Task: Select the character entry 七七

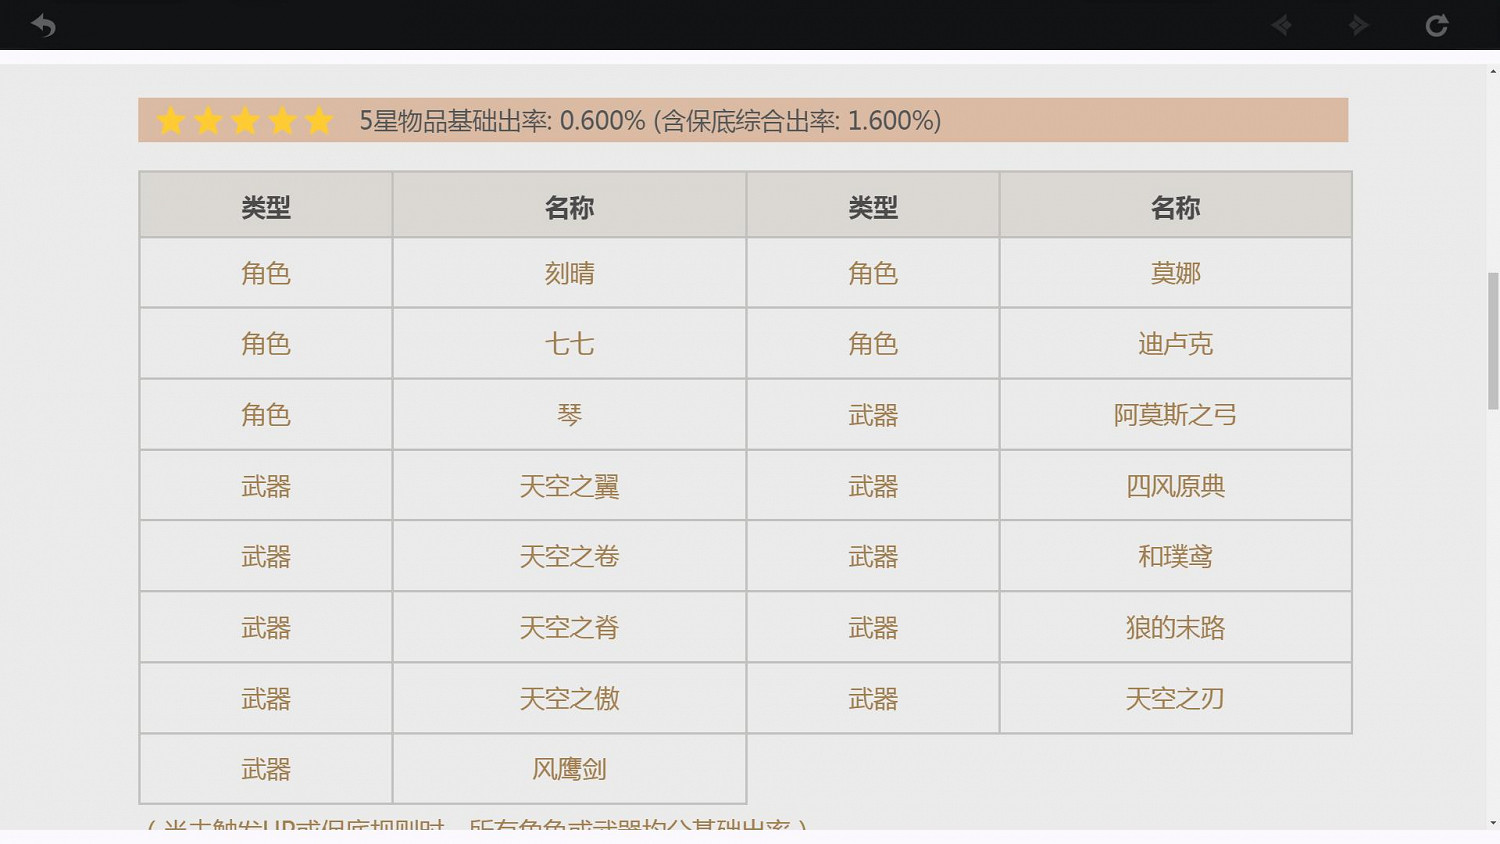Action: (569, 343)
